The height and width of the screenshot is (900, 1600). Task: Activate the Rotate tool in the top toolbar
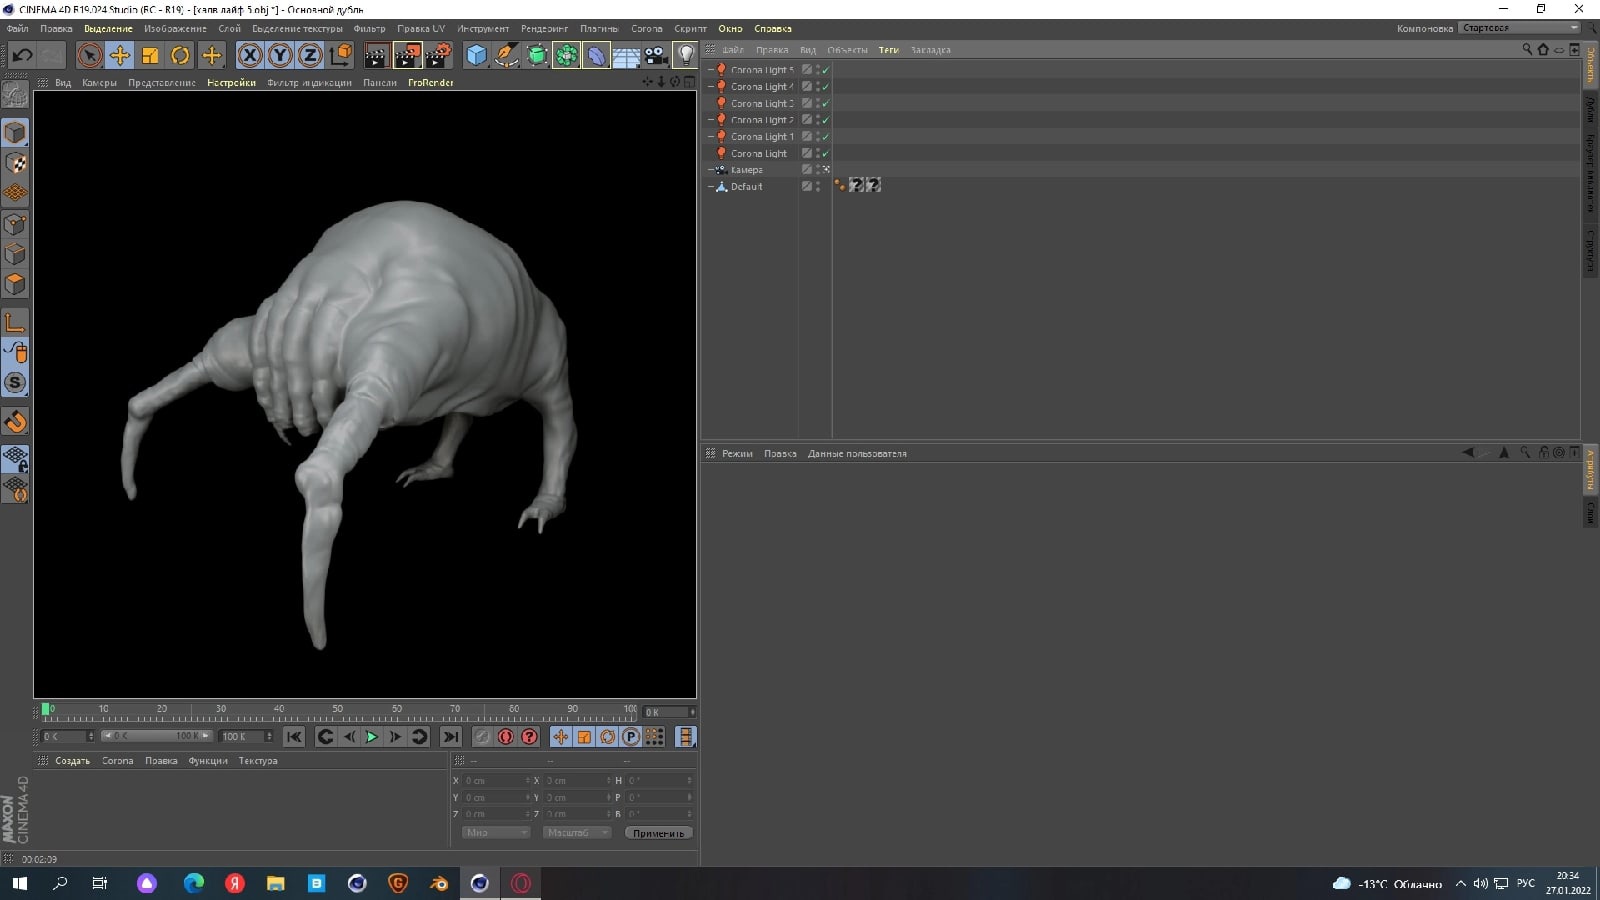[180, 56]
